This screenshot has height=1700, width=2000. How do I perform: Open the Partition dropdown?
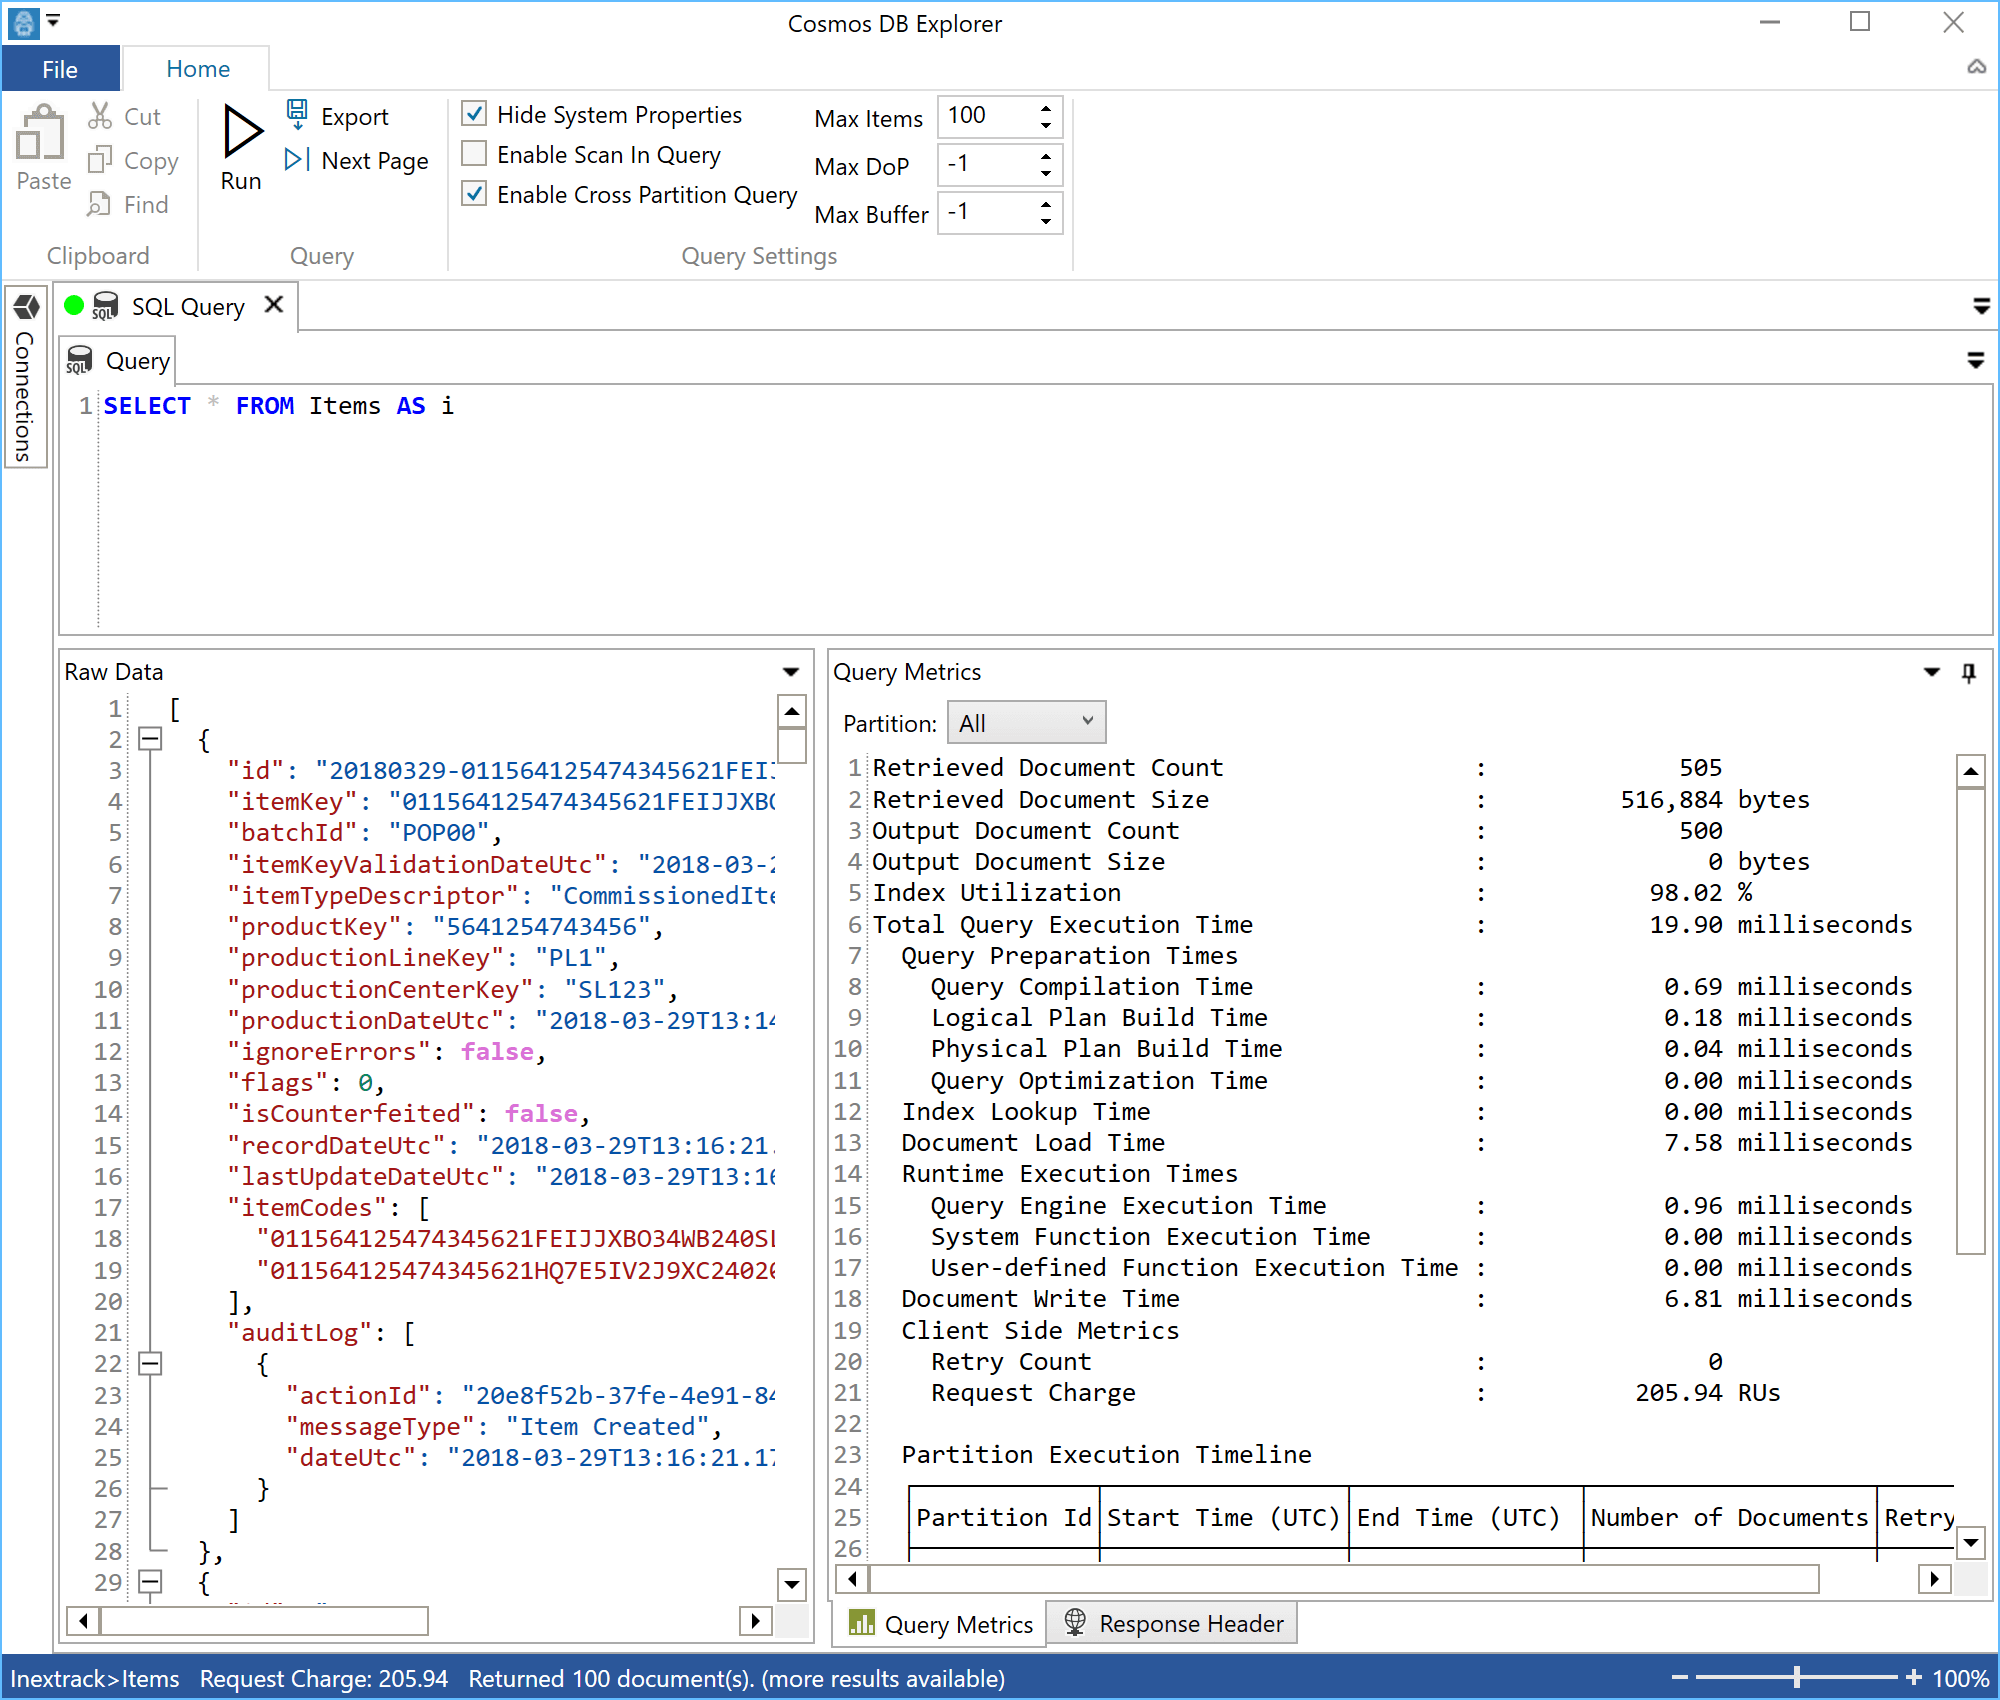pos(1026,722)
